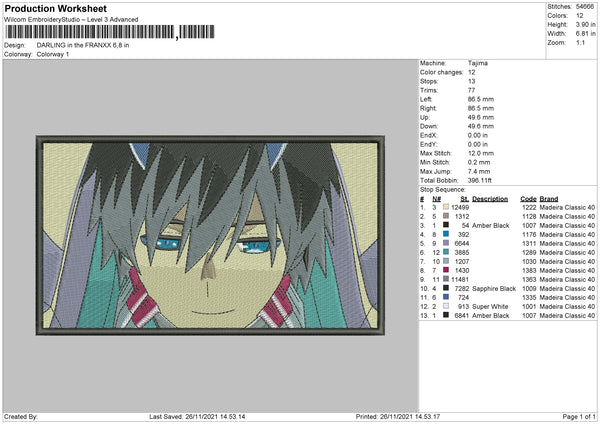Click the 'Brand' column header
This screenshot has width=600, height=424.
pyautogui.click(x=549, y=199)
